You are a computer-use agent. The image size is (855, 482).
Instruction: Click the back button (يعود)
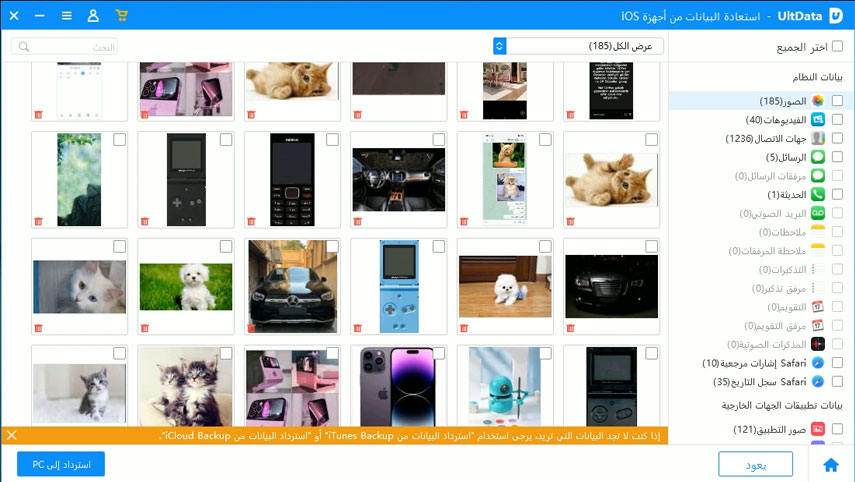point(755,464)
